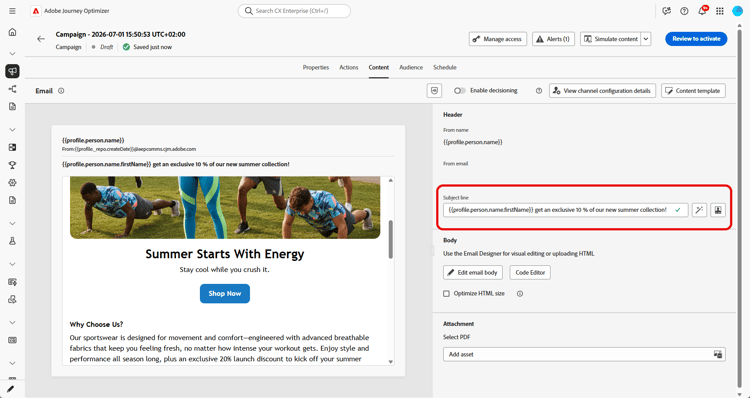Switch to the Audience tab
750x398 pixels.
[x=411, y=67]
